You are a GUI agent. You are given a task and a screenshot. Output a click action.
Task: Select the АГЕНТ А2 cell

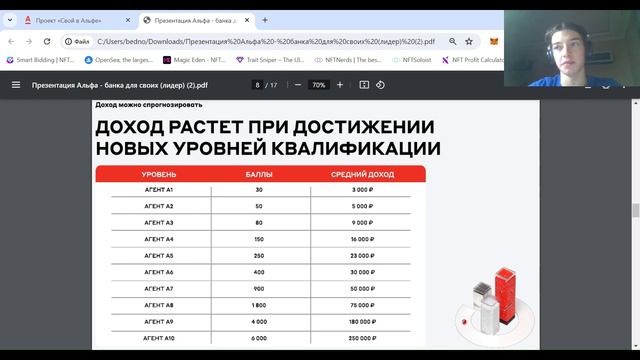(159, 206)
